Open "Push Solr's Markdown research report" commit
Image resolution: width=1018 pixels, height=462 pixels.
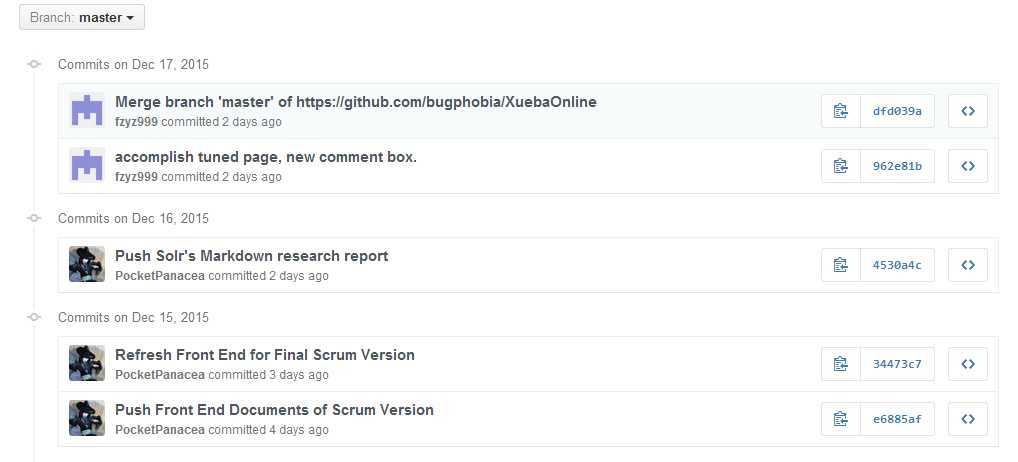click(251, 256)
